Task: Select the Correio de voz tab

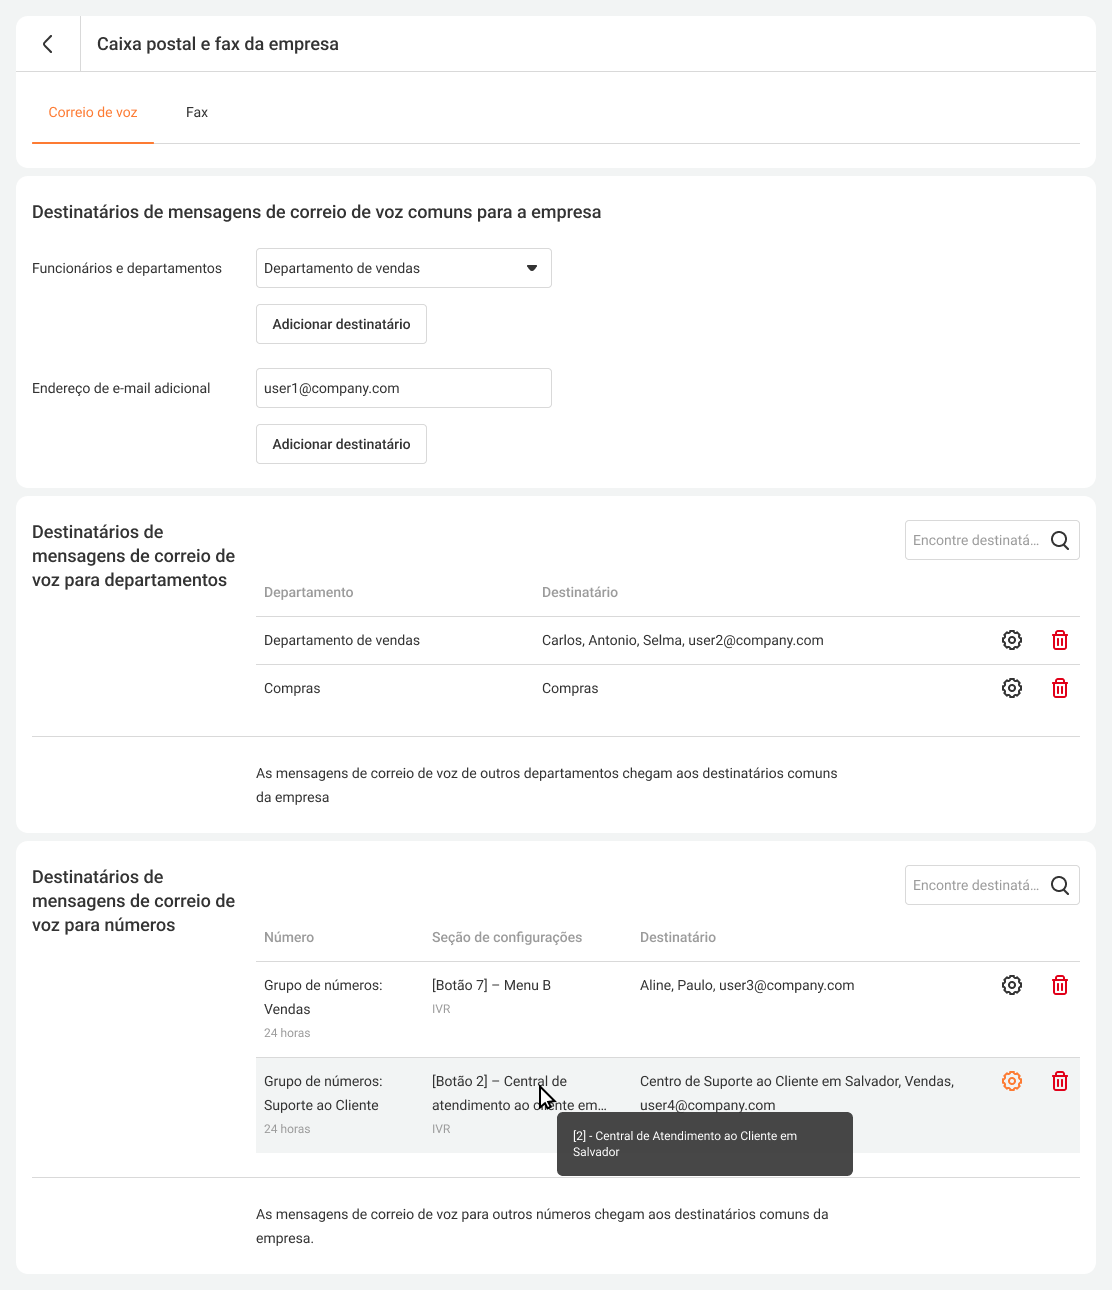Action: 93,112
